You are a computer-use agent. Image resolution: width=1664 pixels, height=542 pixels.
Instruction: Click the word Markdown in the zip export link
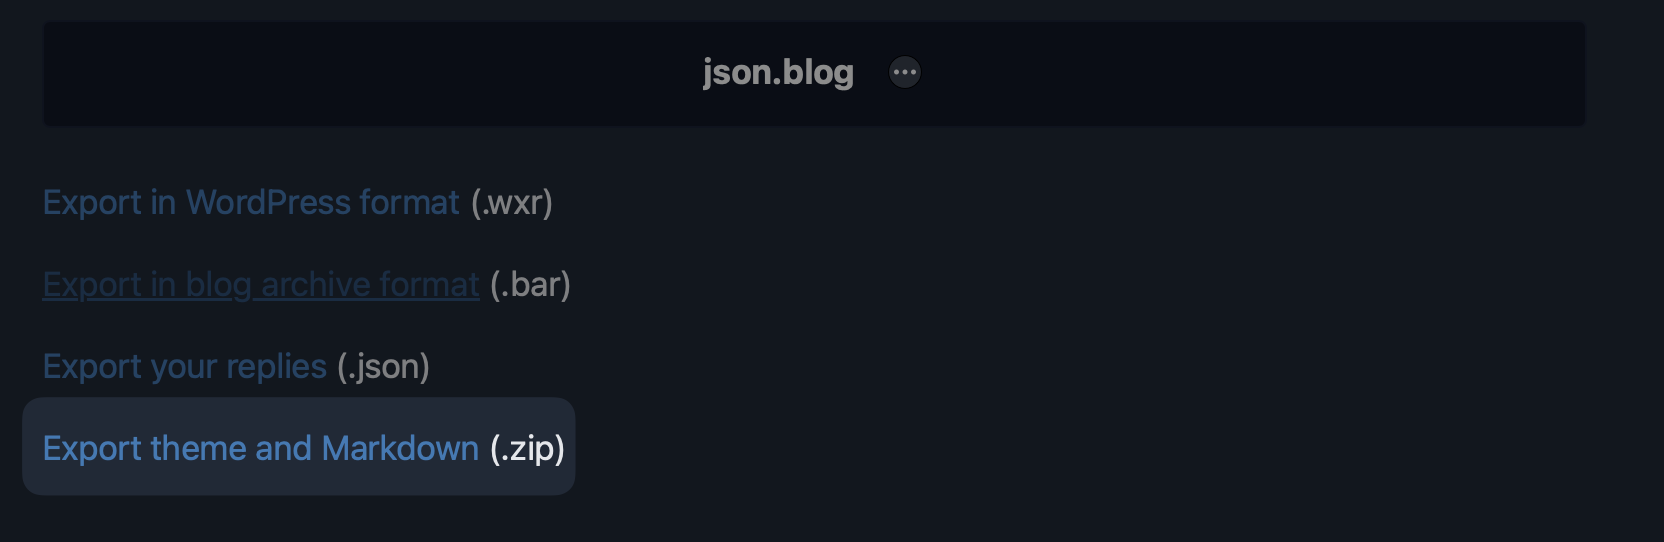tap(400, 449)
